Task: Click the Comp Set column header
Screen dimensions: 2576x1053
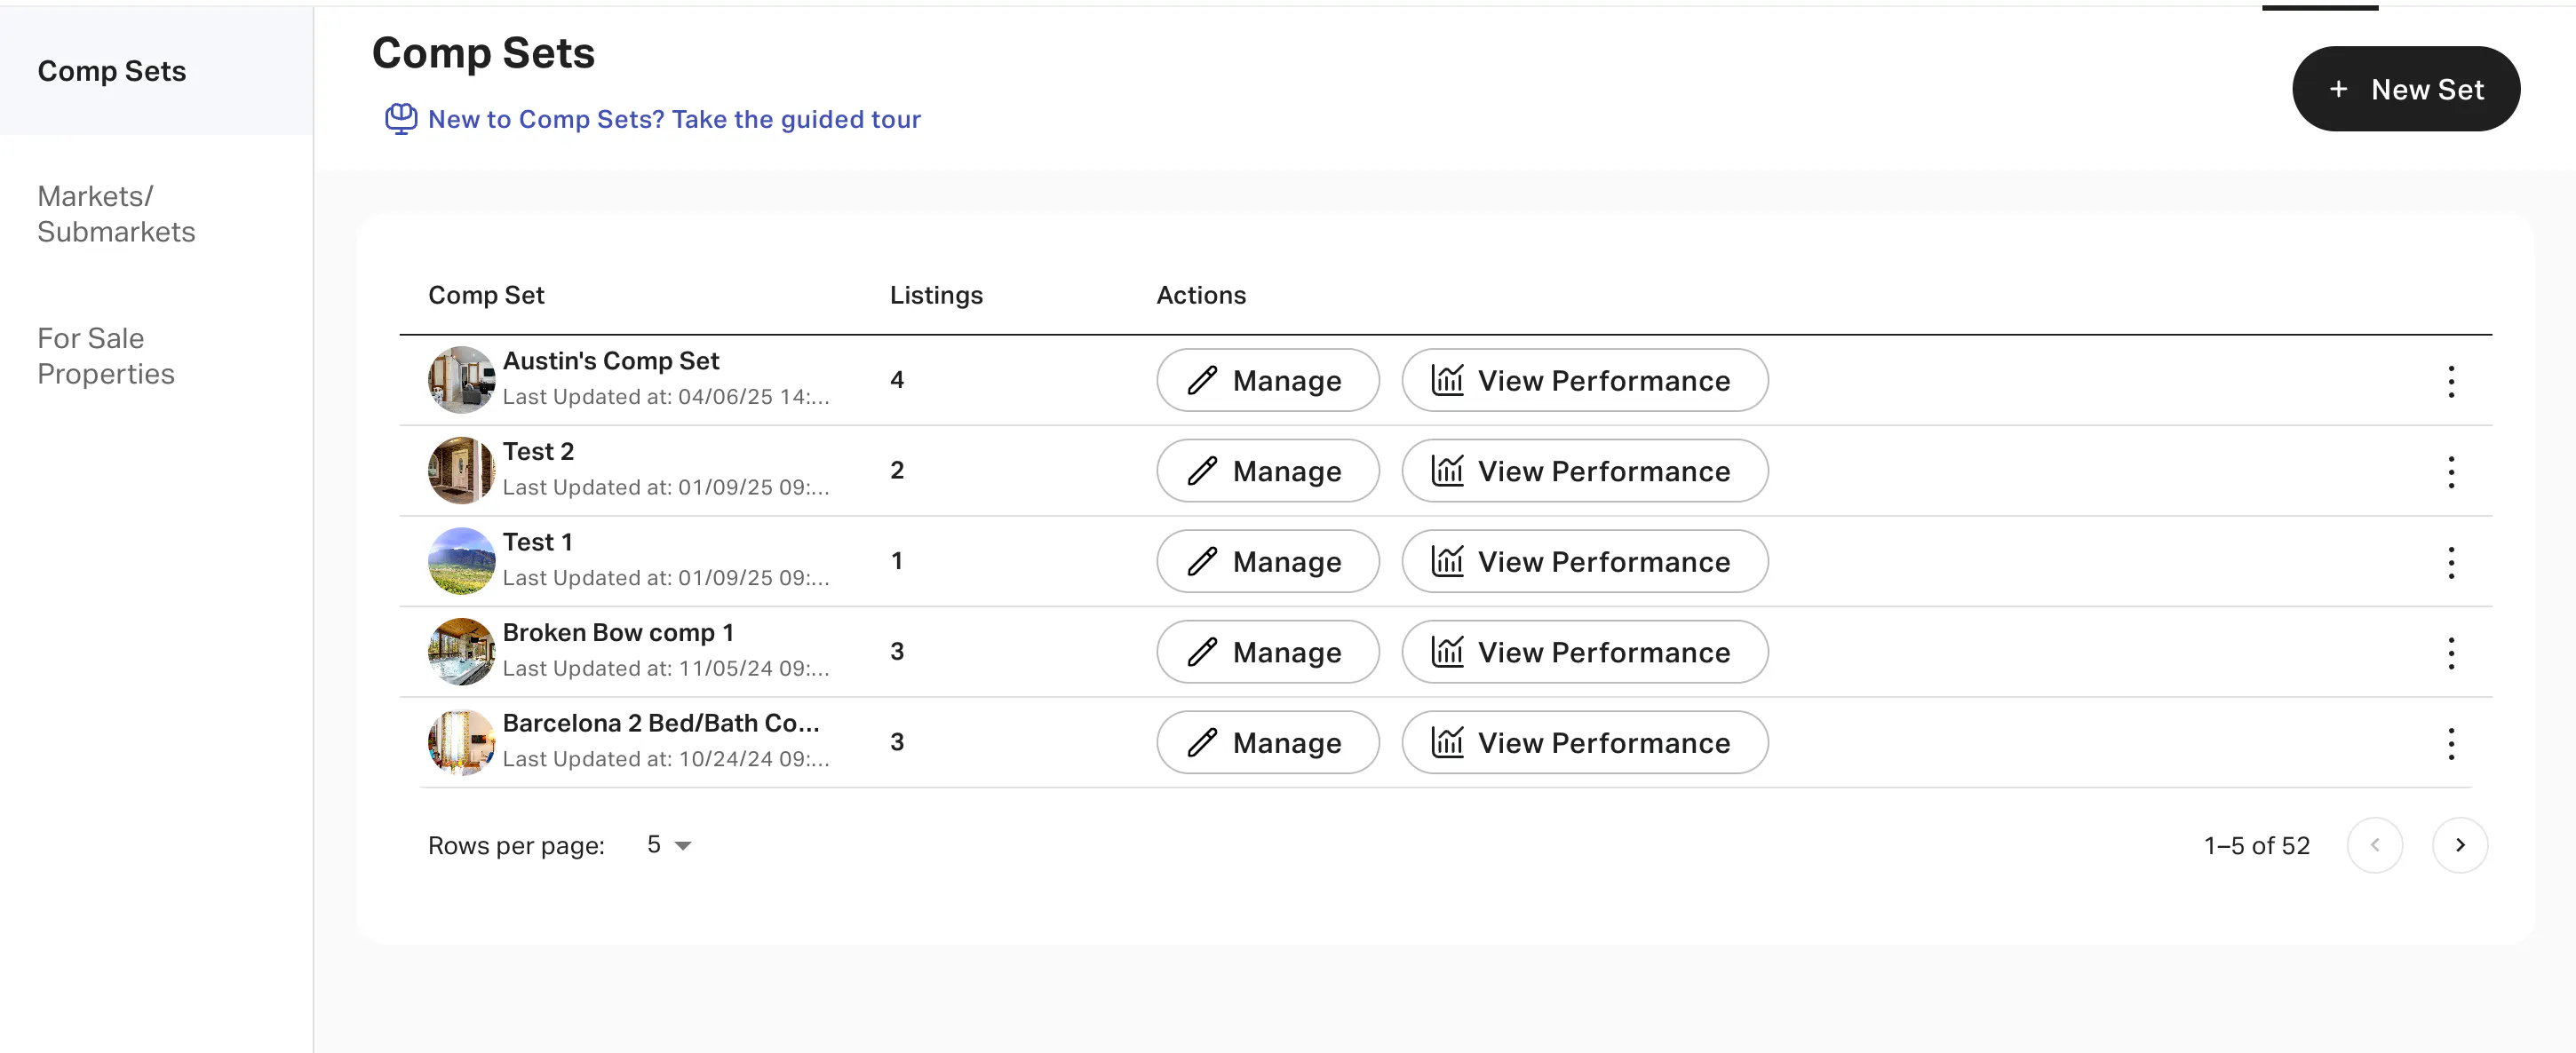Action: pos(486,295)
